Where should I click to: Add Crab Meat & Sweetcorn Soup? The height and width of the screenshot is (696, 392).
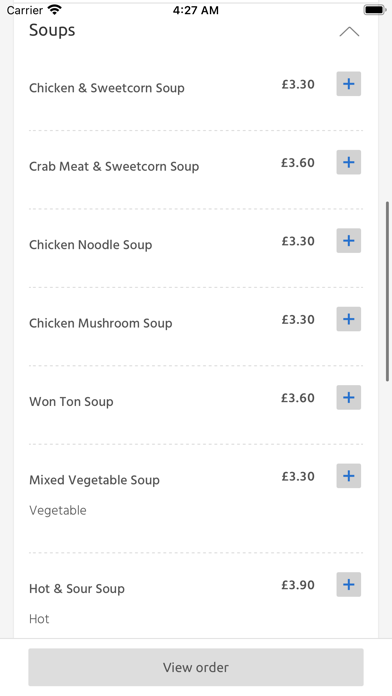(x=348, y=162)
